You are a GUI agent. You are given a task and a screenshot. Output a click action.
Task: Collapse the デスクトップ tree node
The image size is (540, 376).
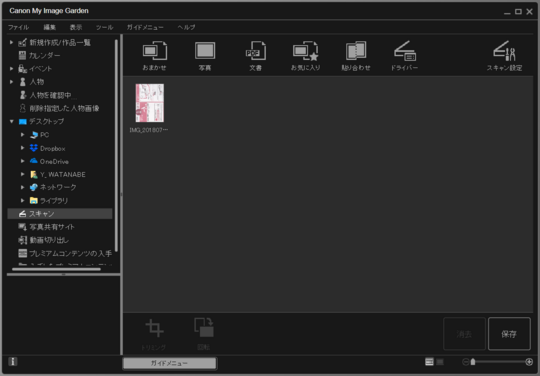point(11,122)
